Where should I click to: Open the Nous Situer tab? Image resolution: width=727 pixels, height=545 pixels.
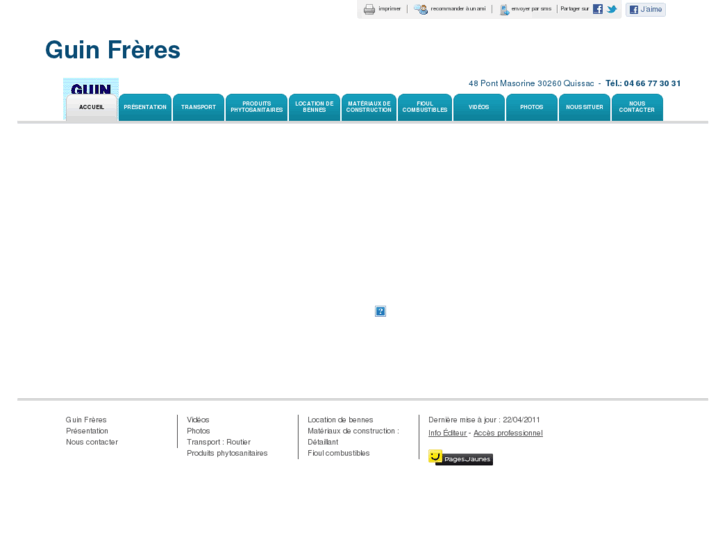[x=584, y=108]
